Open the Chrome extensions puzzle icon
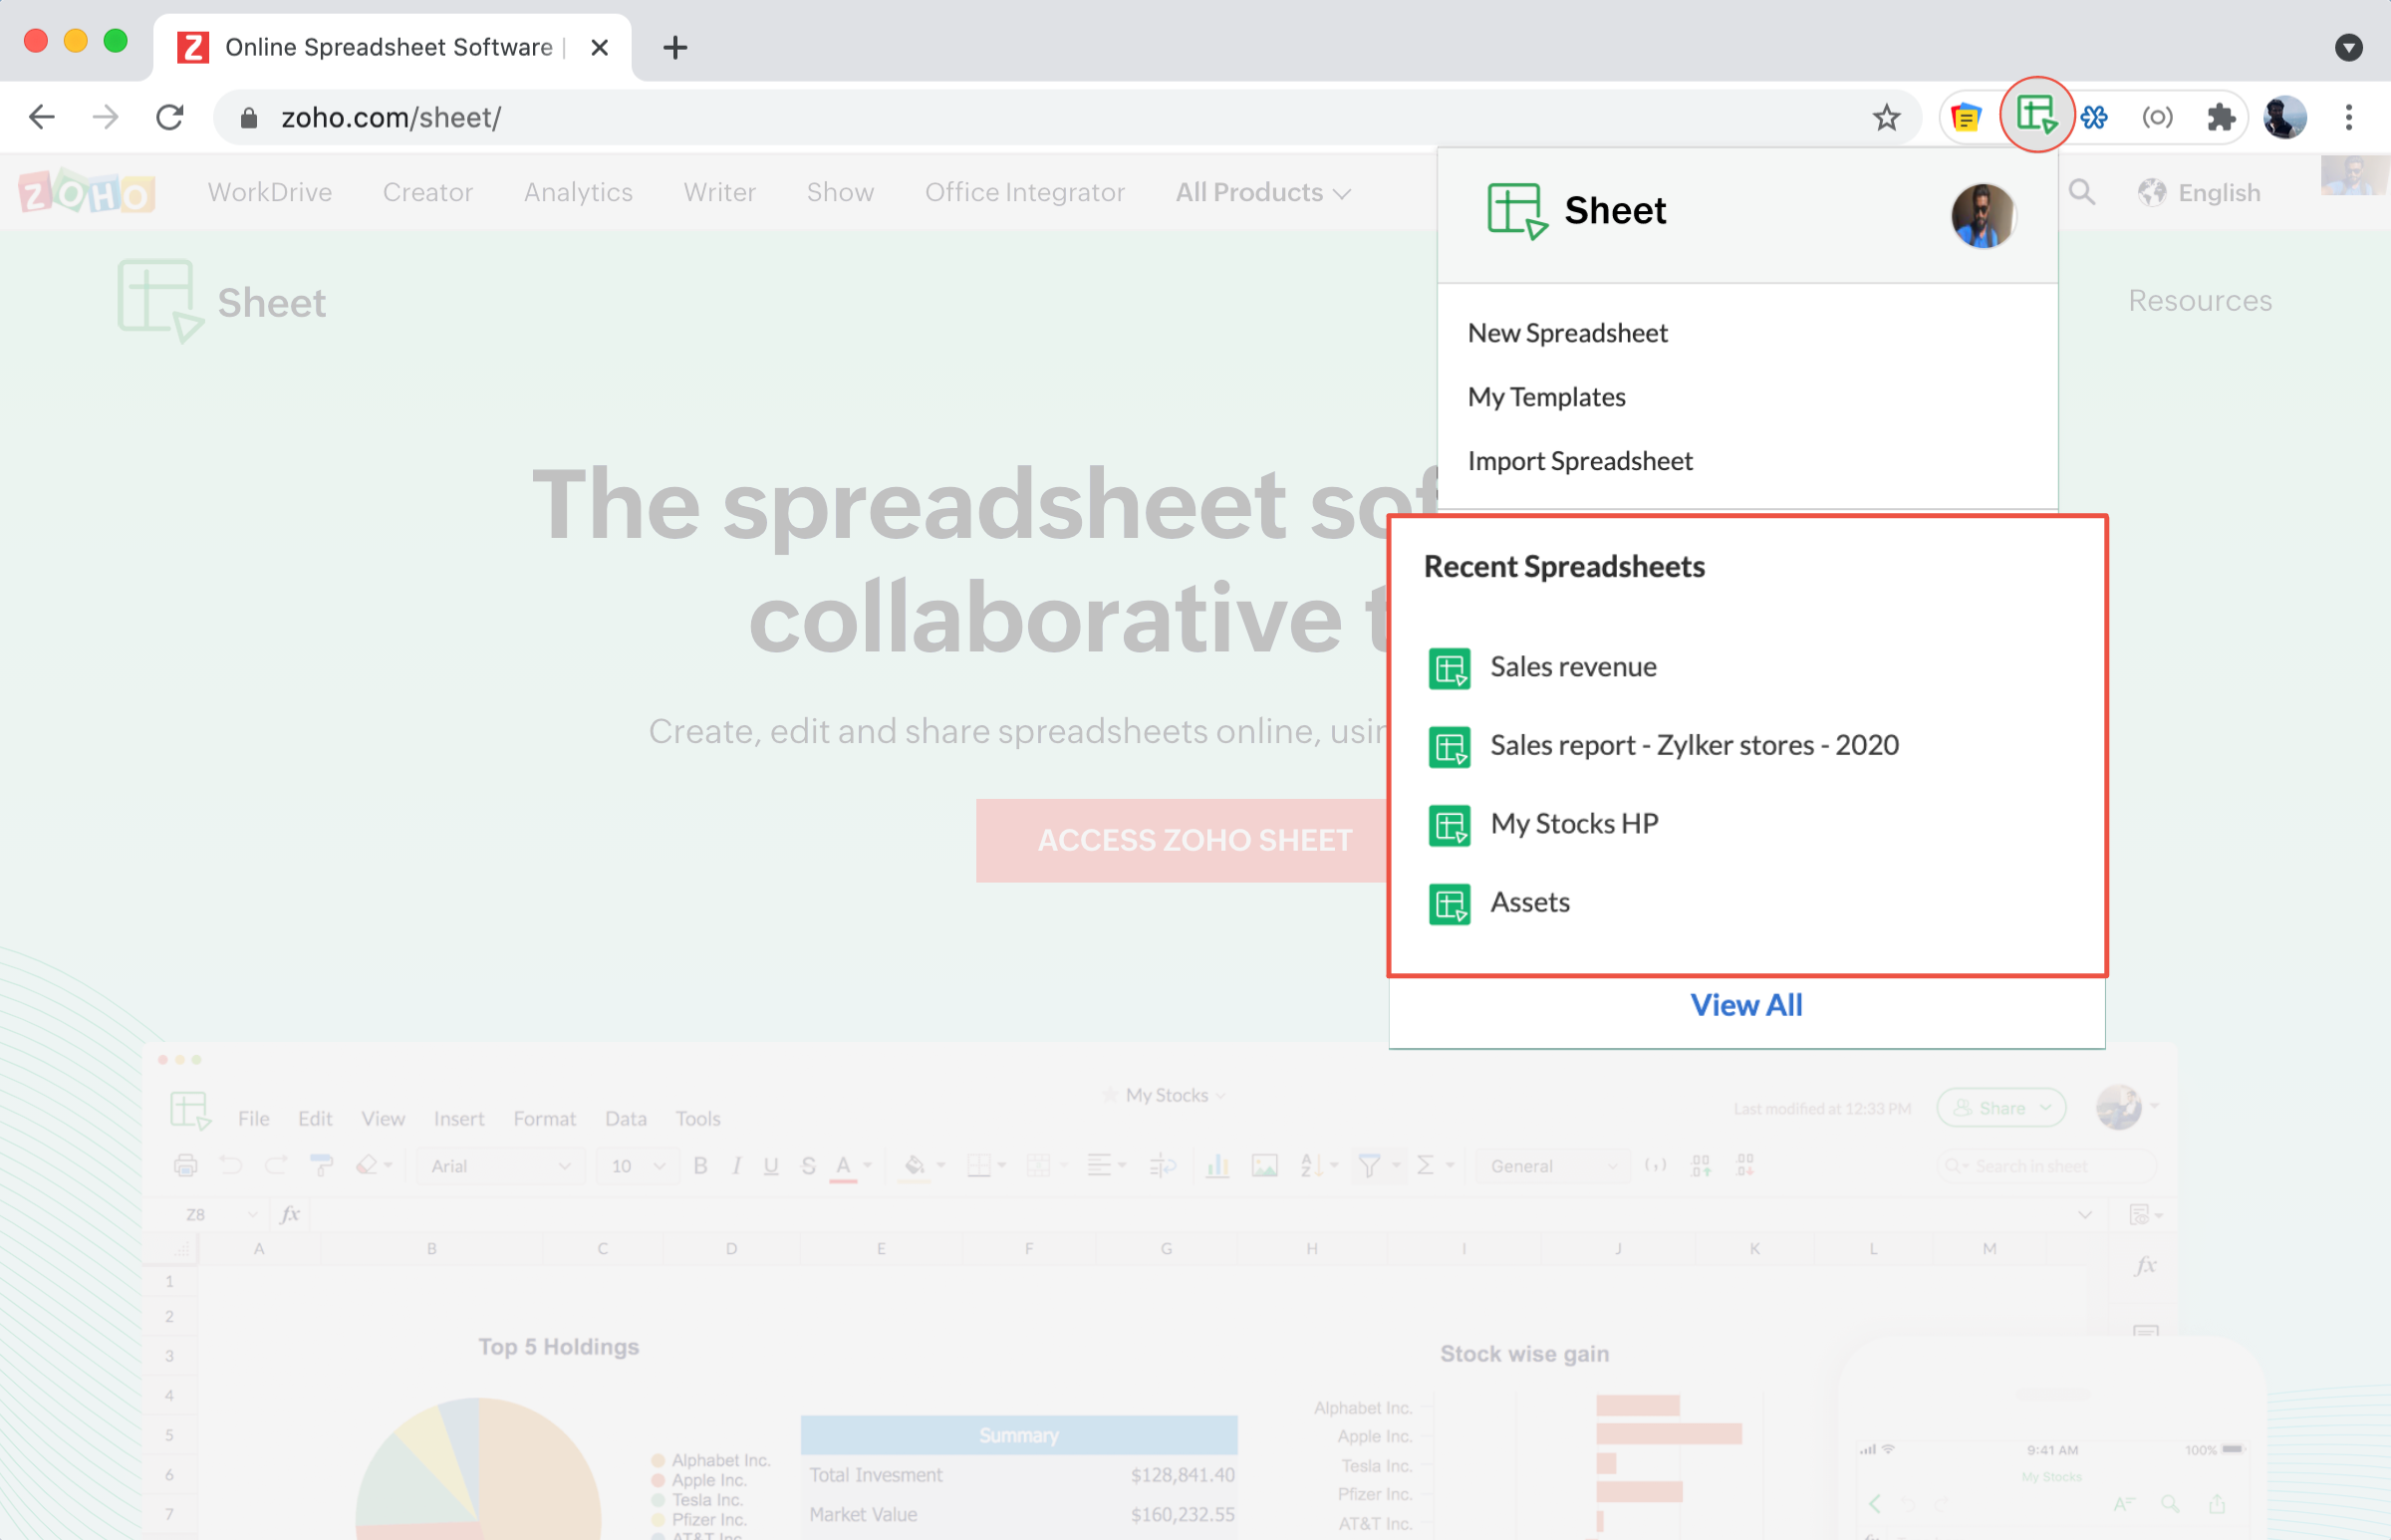This screenshot has height=1540, width=2391. coord(2221,117)
